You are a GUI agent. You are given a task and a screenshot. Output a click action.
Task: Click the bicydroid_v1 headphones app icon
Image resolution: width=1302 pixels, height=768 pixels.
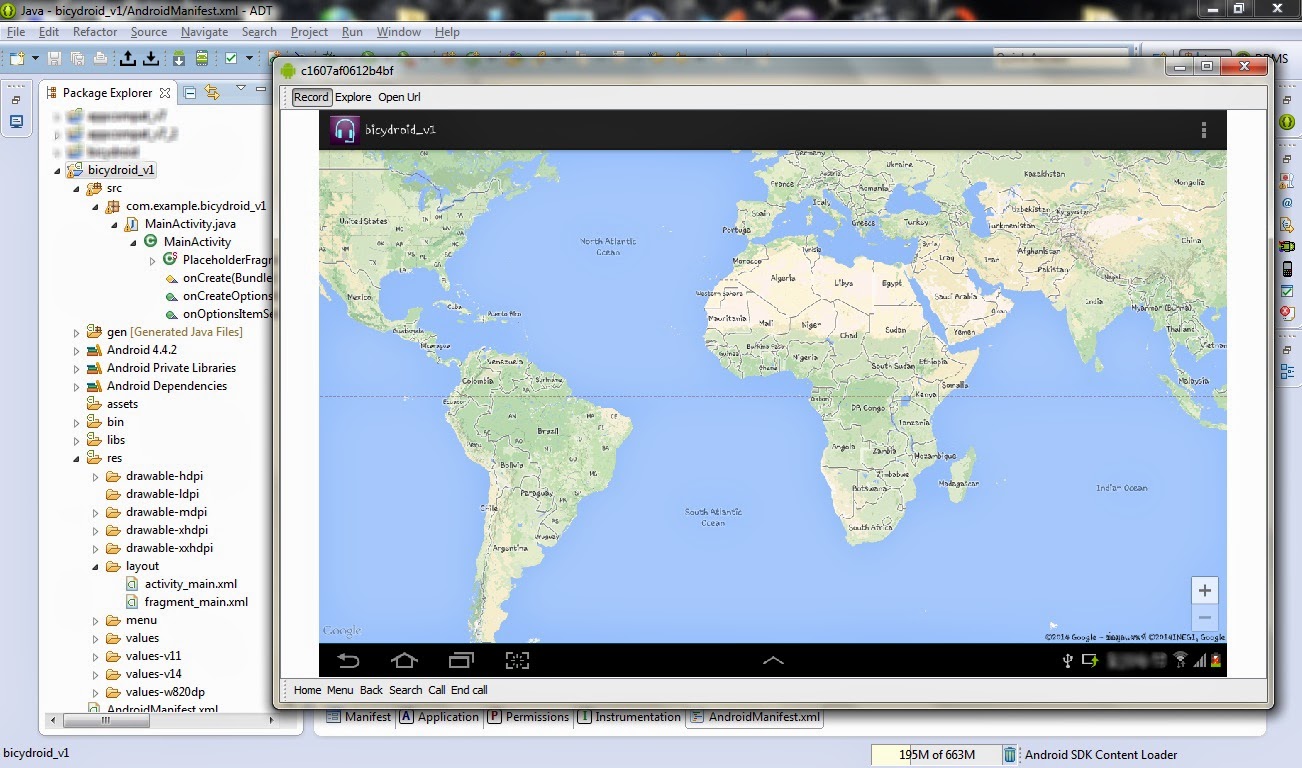pos(345,130)
